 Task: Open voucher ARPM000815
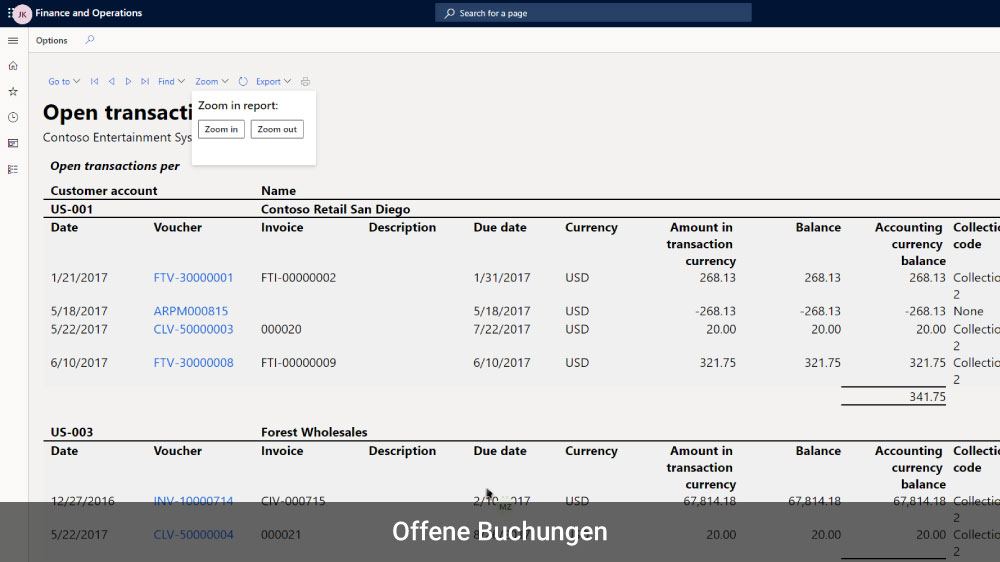pyautogui.click(x=191, y=311)
